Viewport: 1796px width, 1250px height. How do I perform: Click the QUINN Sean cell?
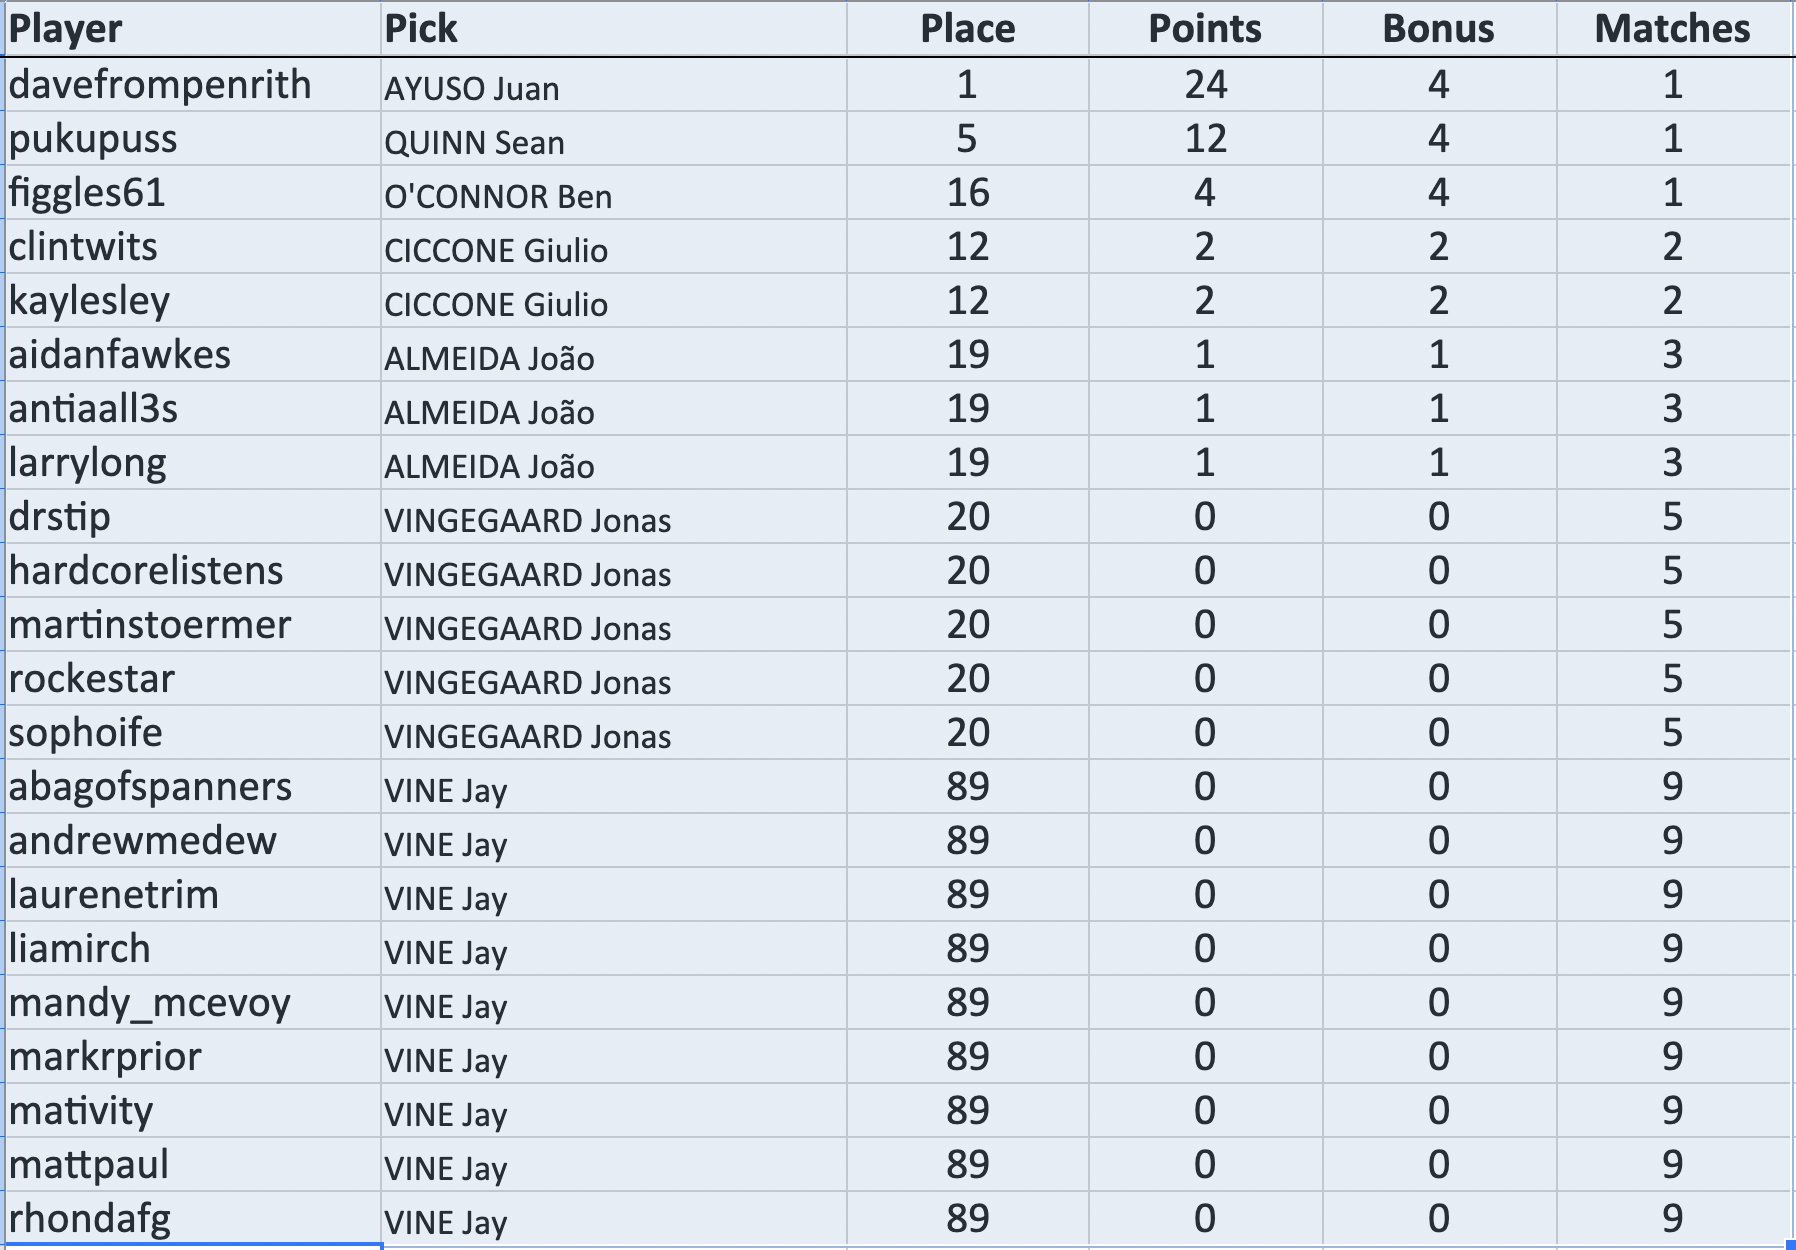pyautogui.click(x=474, y=143)
